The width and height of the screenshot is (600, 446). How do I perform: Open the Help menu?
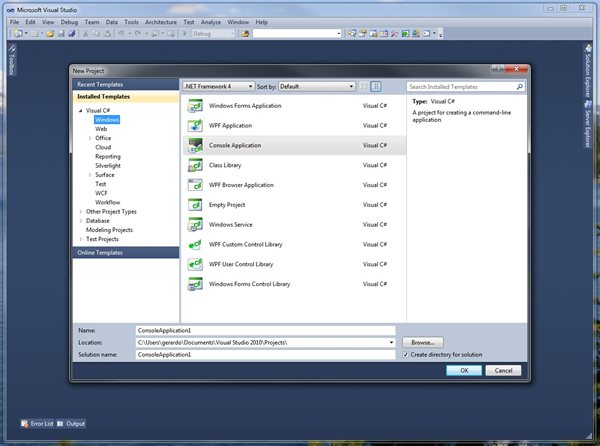[x=261, y=22]
